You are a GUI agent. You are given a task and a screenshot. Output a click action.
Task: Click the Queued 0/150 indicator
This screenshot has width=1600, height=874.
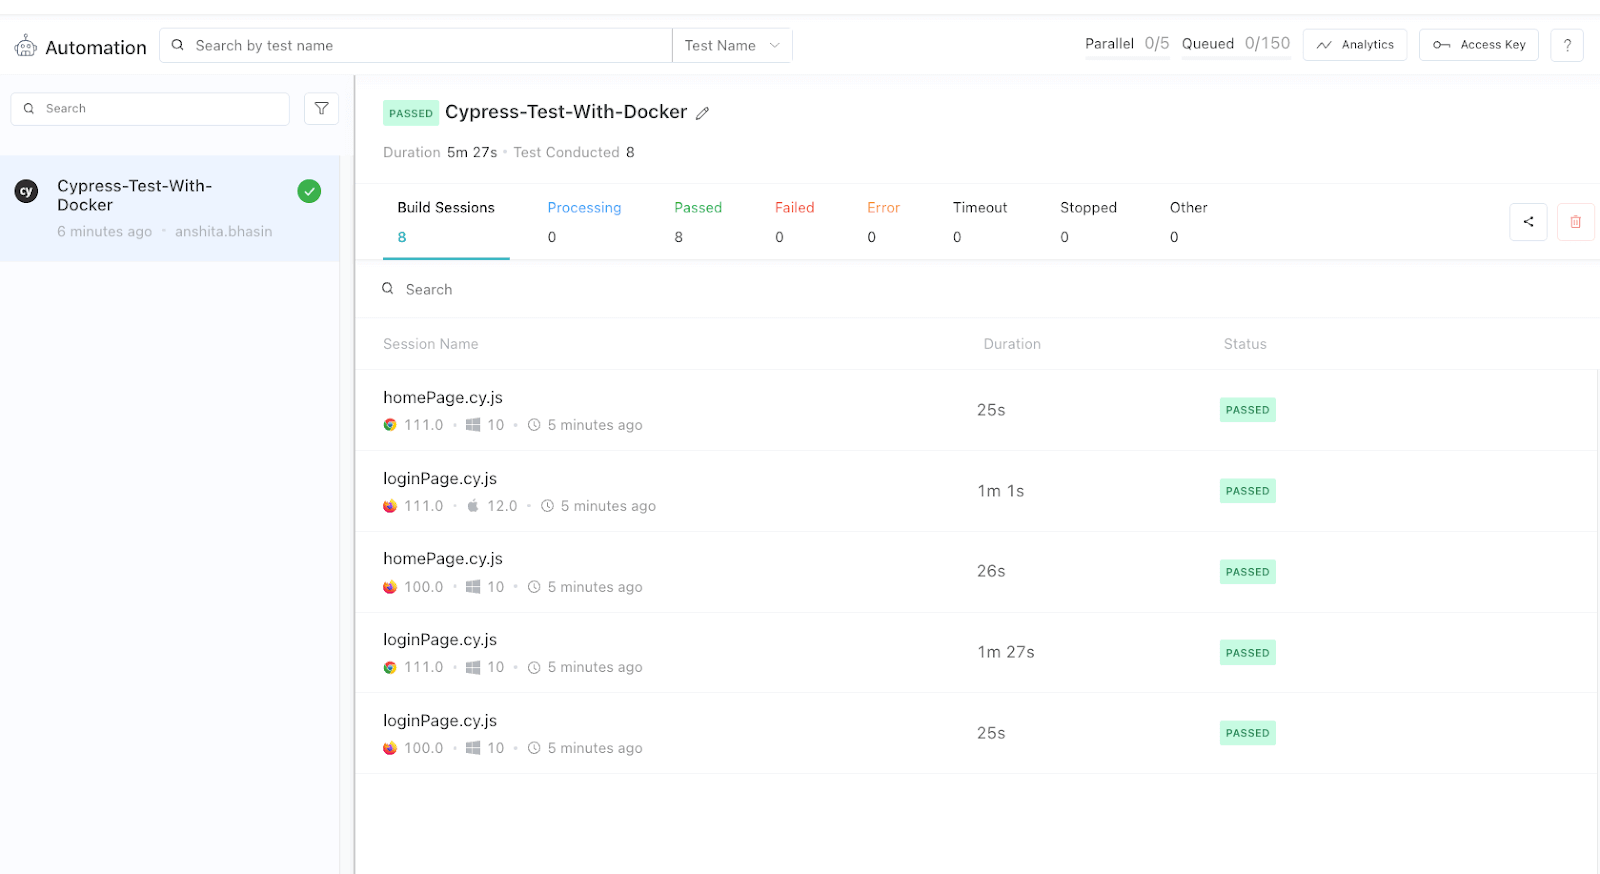pyautogui.click(x=1236, y=44)
